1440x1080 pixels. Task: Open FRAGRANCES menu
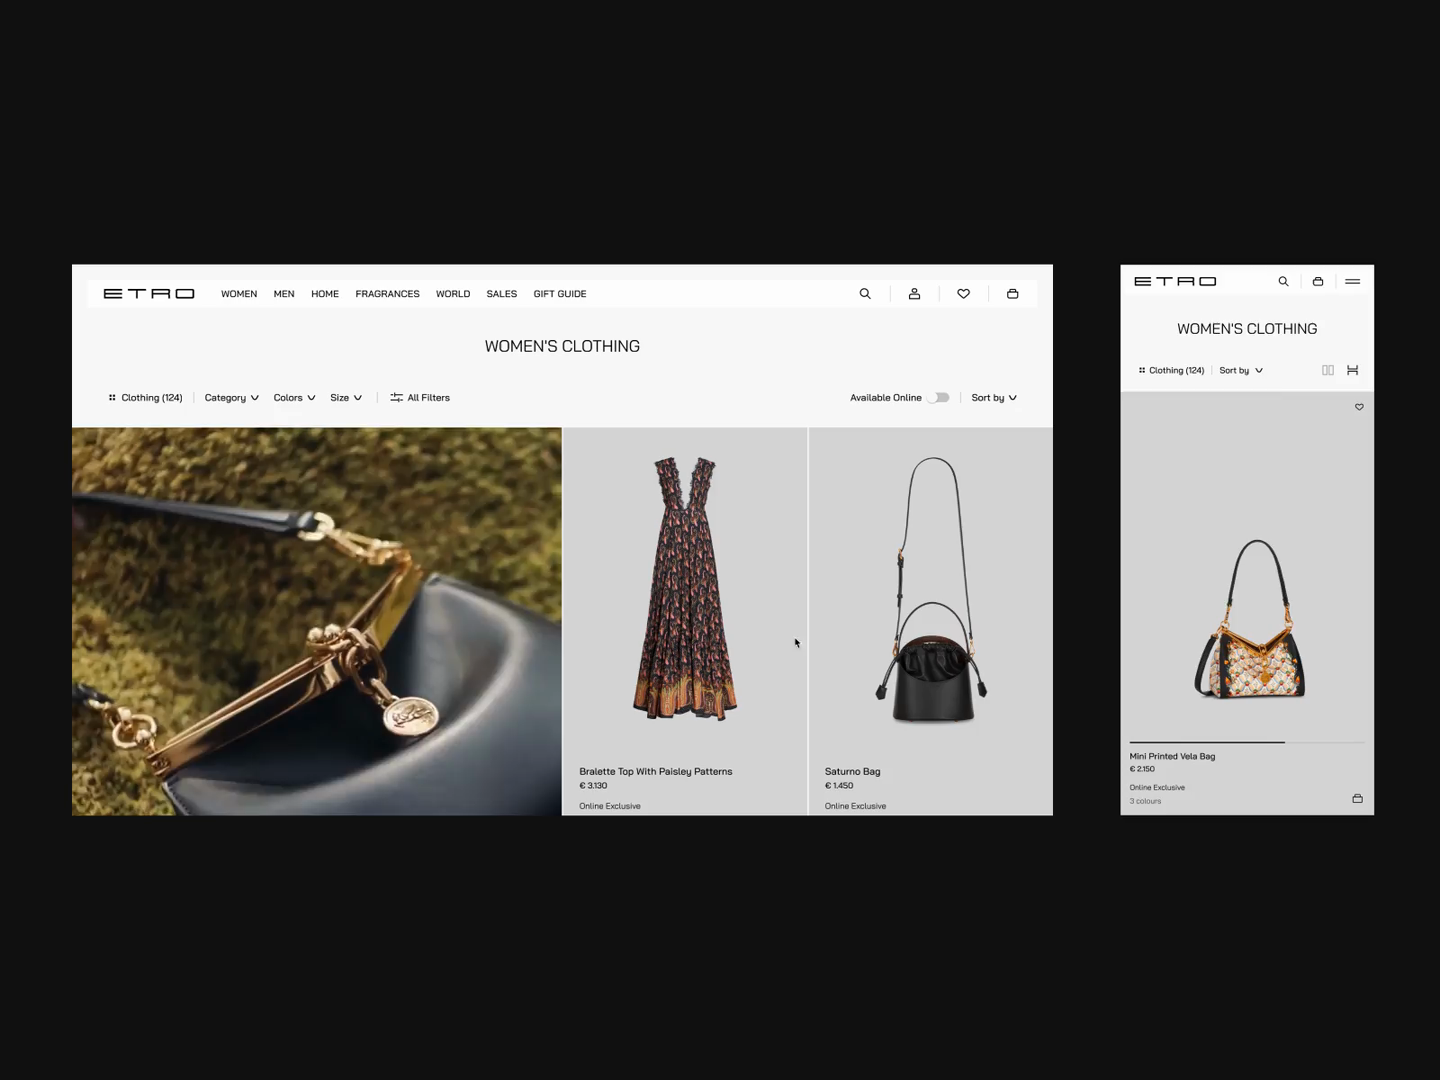point(387,294)
